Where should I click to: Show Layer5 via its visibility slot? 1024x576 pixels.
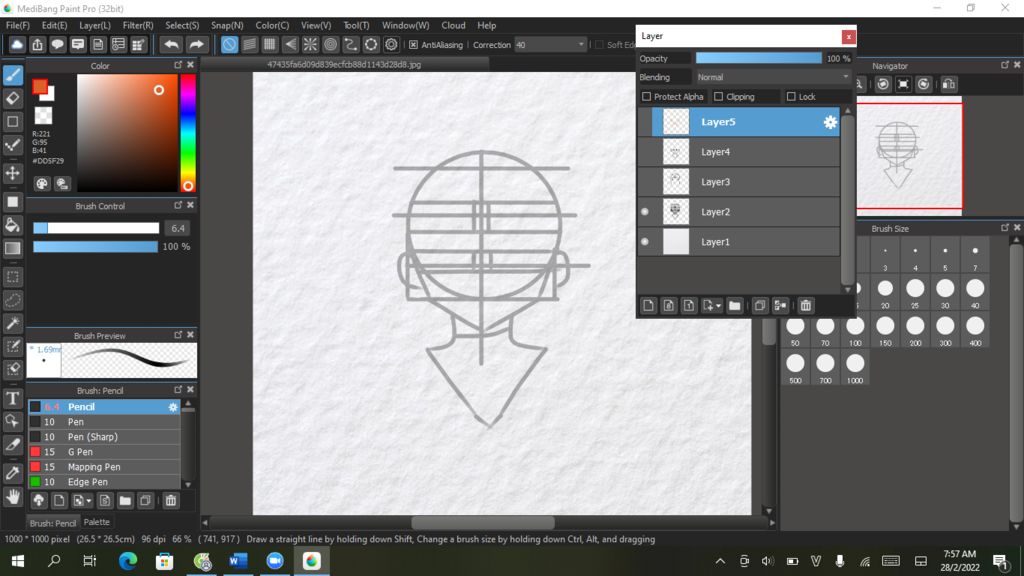[x=645, y=122]
